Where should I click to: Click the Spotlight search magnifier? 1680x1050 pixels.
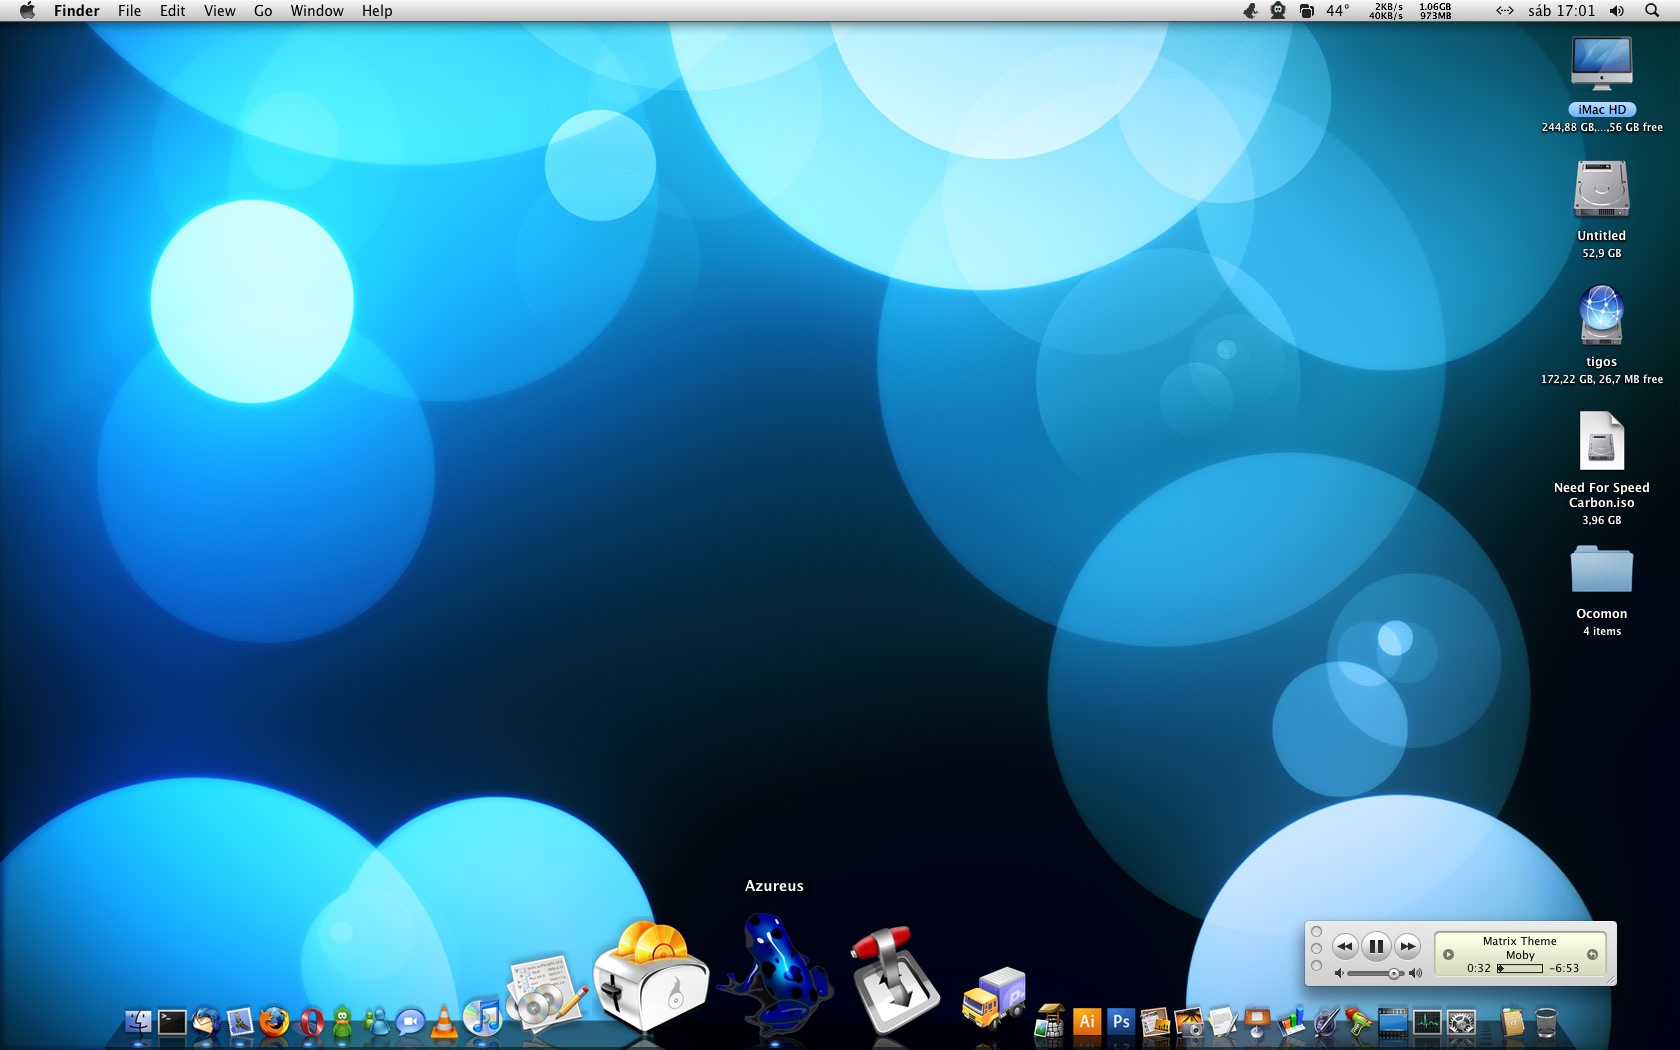(1652, 10)
